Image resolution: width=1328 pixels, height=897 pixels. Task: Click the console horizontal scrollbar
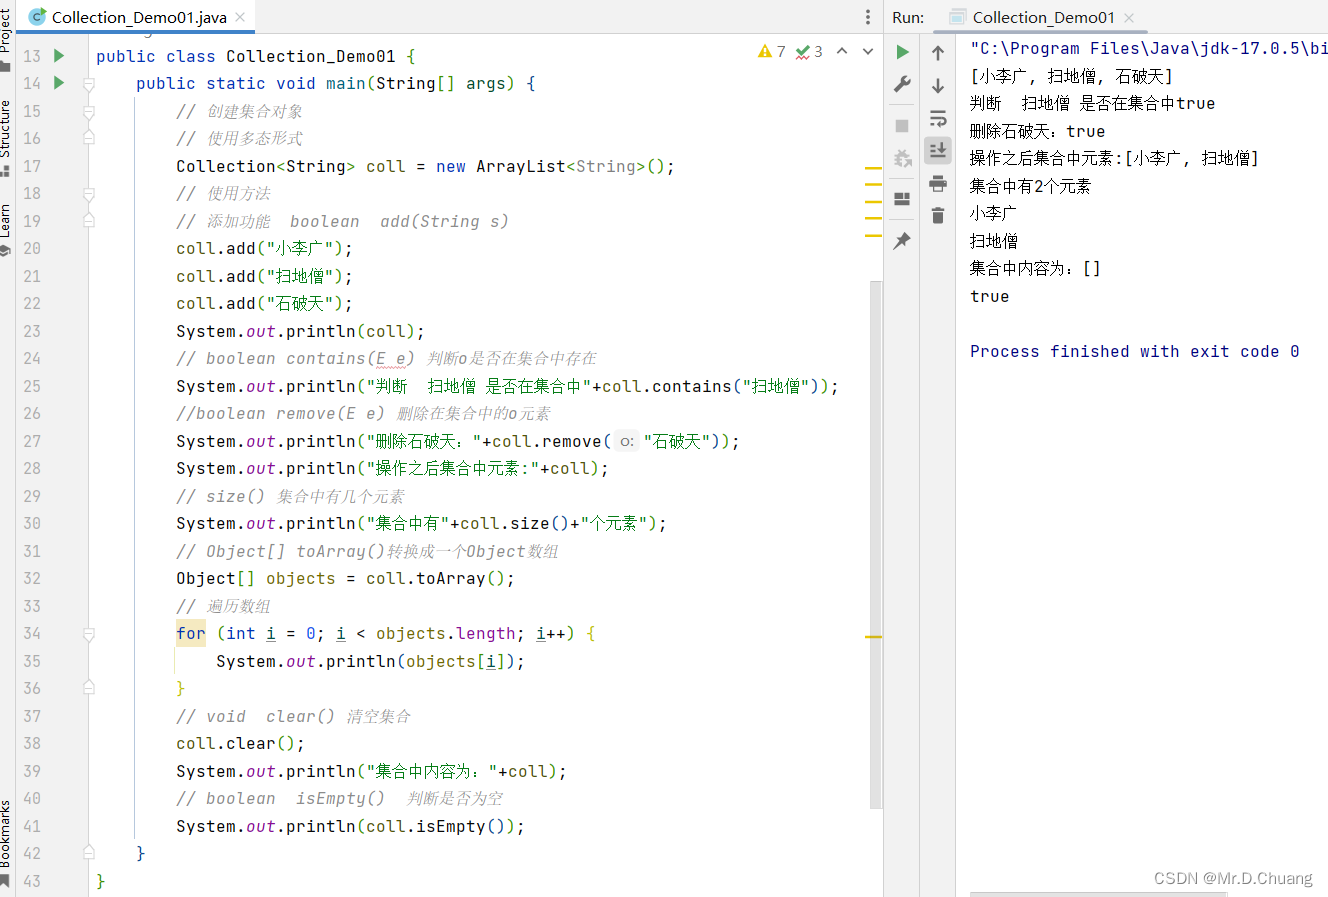tap(1098, 894)
